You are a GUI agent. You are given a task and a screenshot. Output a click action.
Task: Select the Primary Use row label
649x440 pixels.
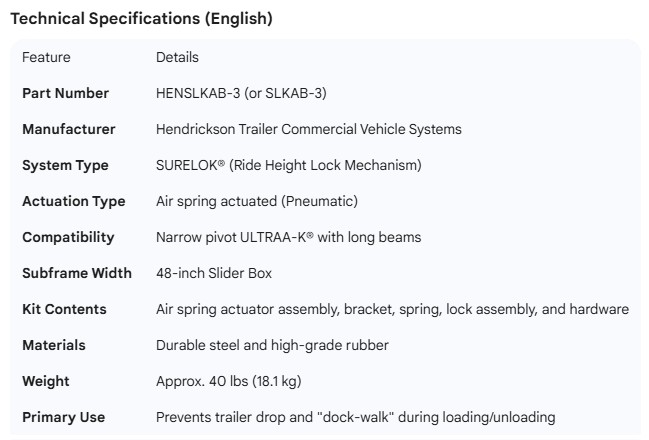pos(63,417)
